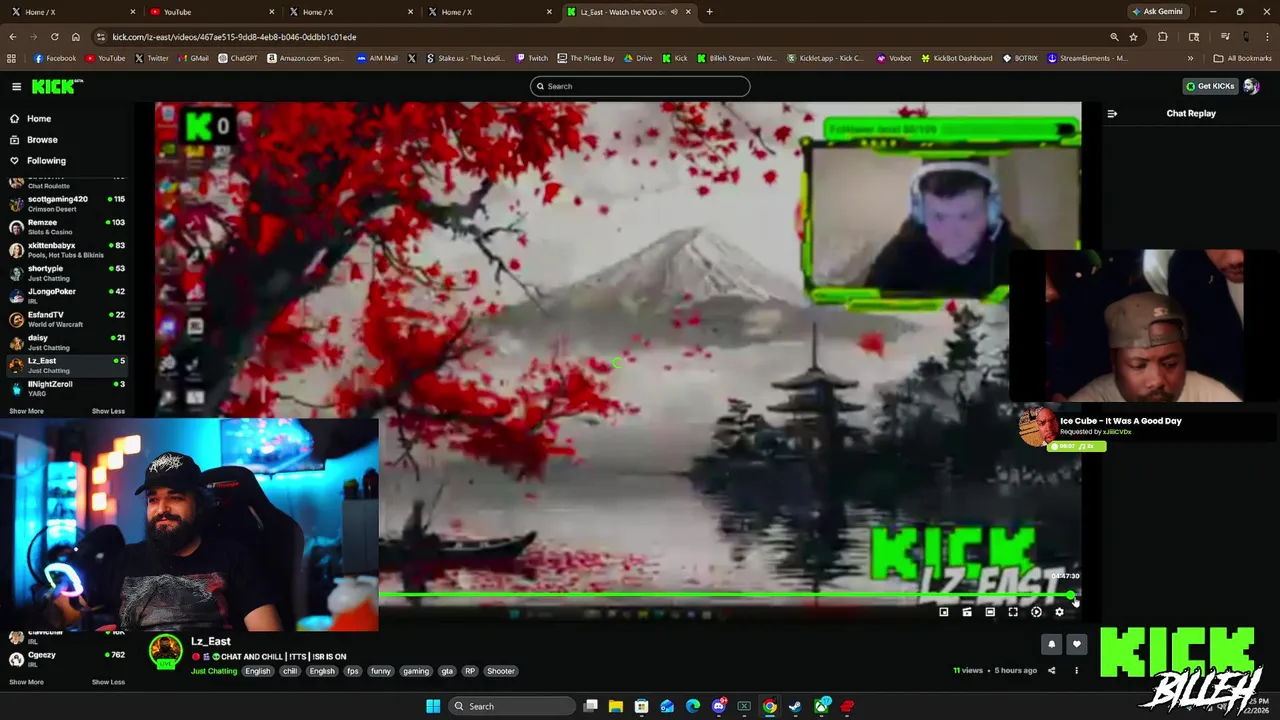Image resolution: width=1280 pixels, height=720 pixels.
Task: Switch the player to theater mode
Action: tap(990, 612)
